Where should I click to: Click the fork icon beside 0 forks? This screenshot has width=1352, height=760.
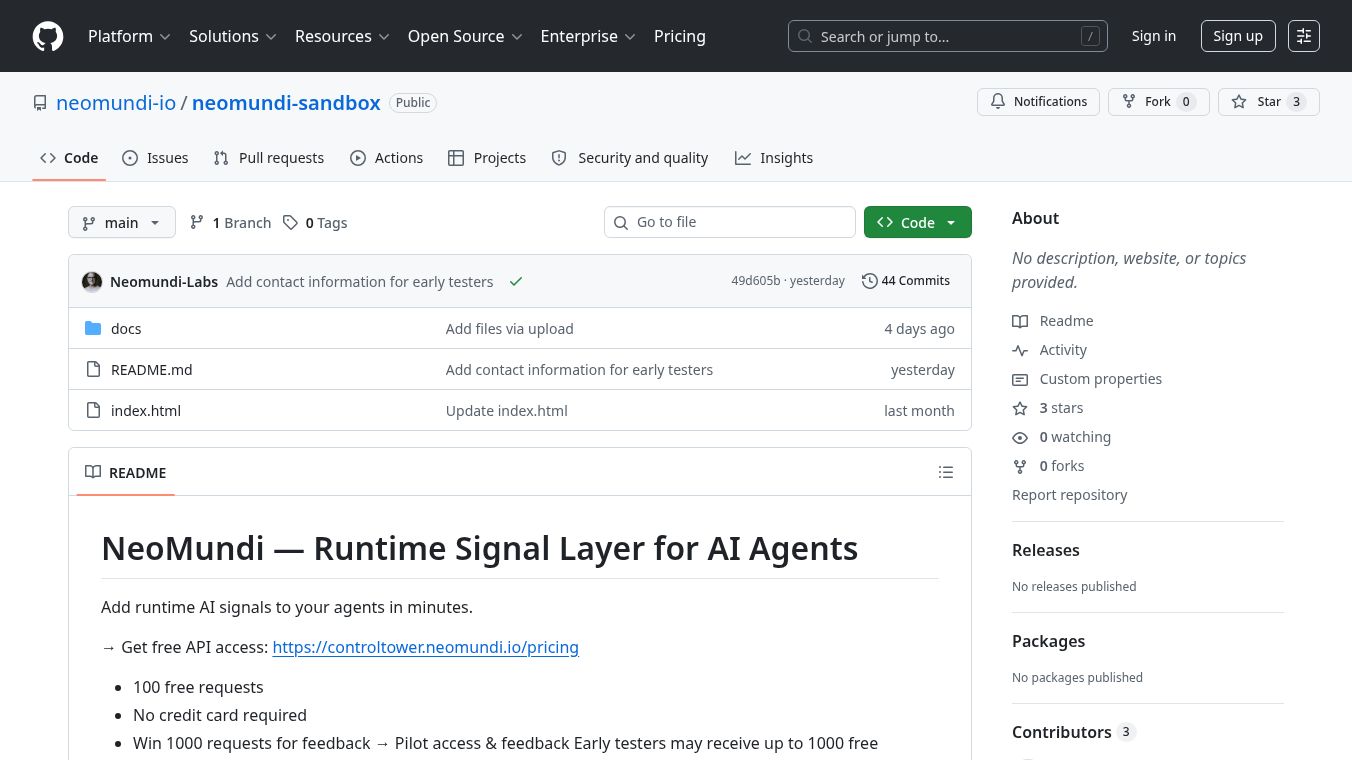[x=1020, y=466]
